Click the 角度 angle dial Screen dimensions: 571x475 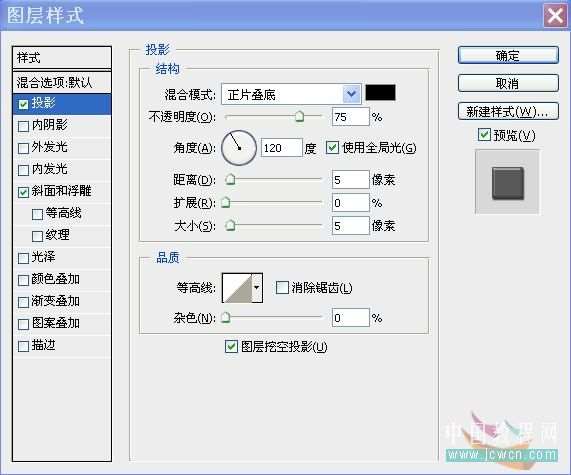pyautogui.click(x=239, y=148)
